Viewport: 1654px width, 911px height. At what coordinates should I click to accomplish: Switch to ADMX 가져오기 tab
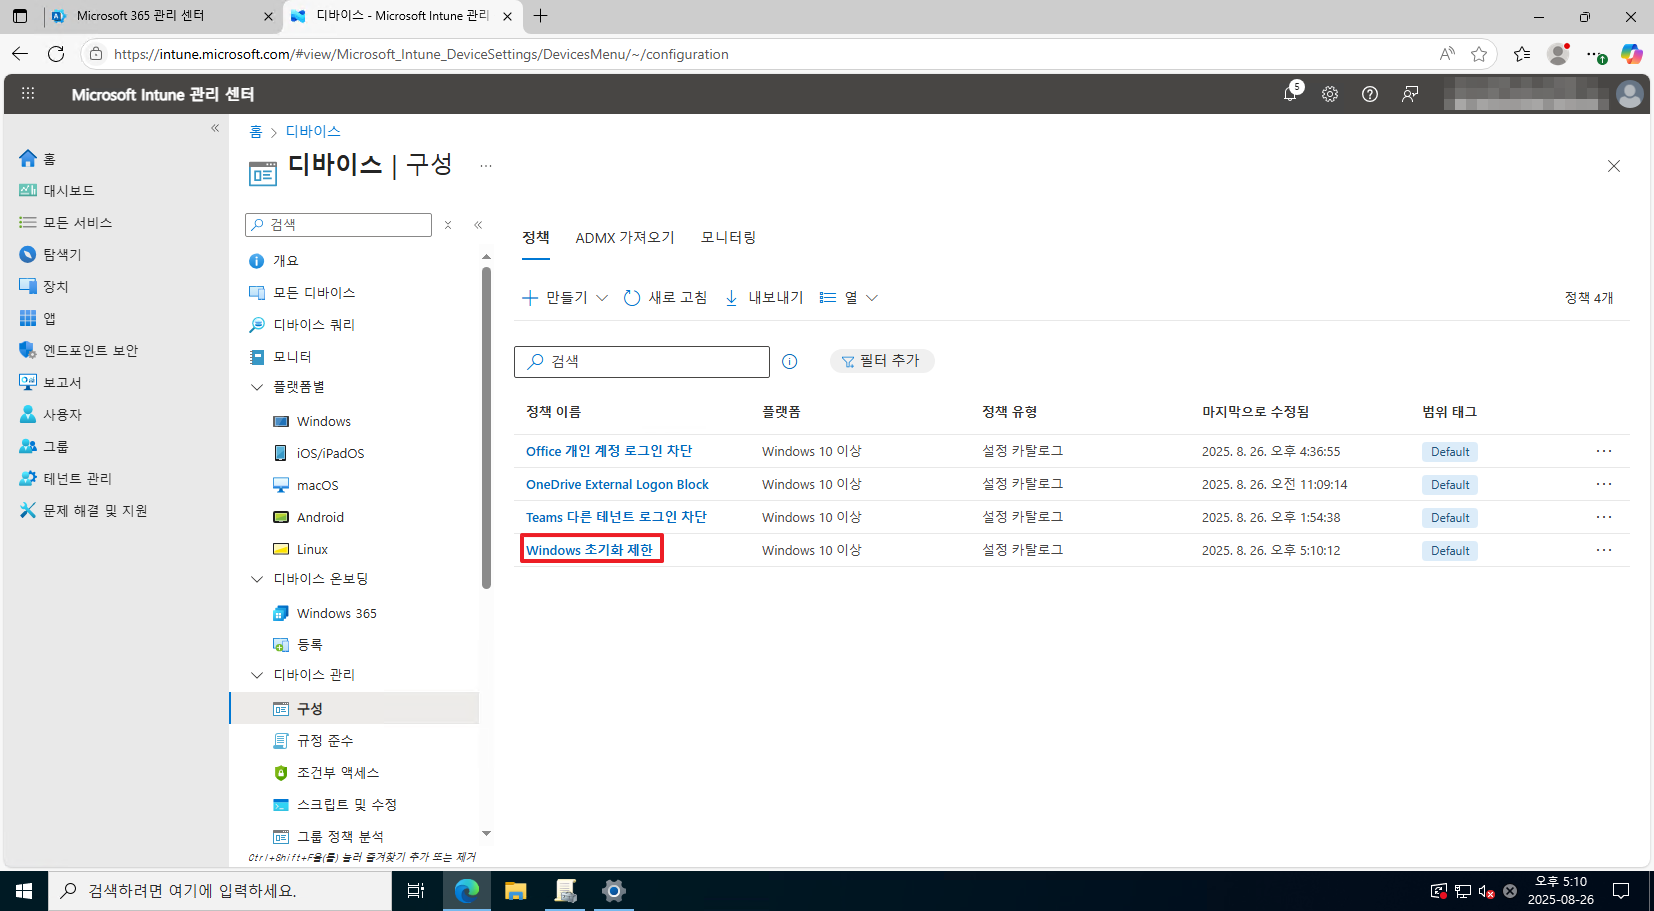[x=625, y=237]
